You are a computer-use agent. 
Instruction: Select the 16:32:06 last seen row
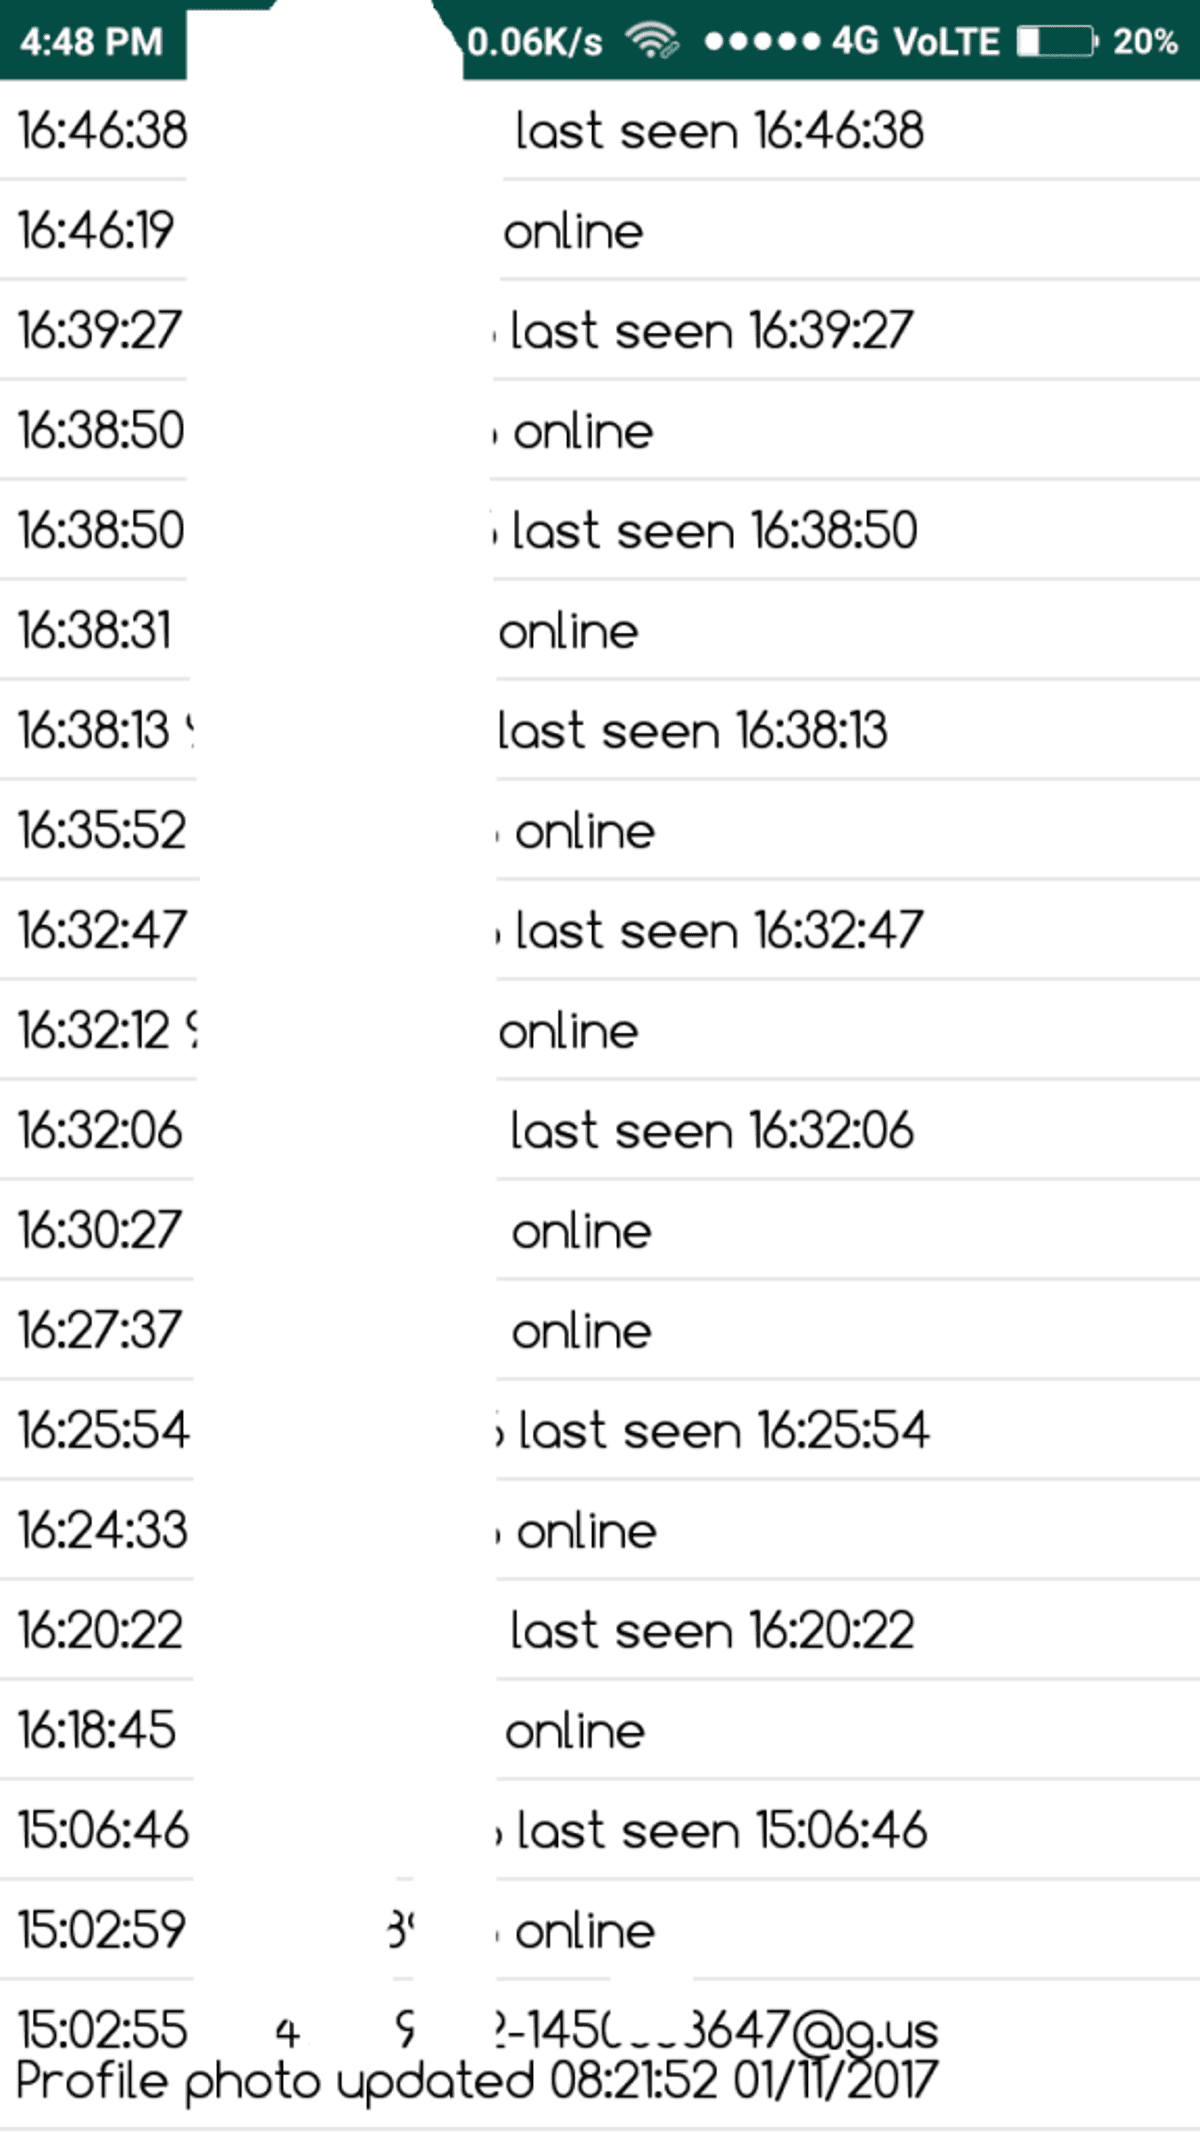[x=711, y=1131]
